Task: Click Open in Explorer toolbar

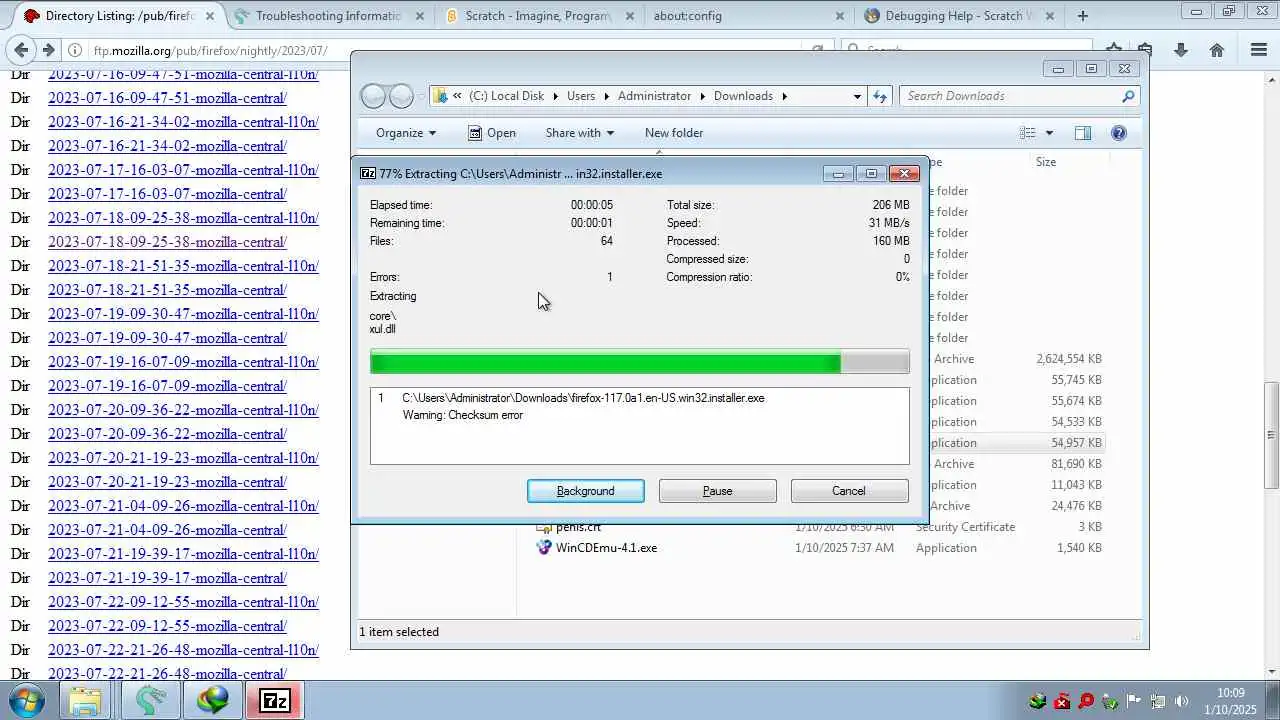Action: [492, 133]
